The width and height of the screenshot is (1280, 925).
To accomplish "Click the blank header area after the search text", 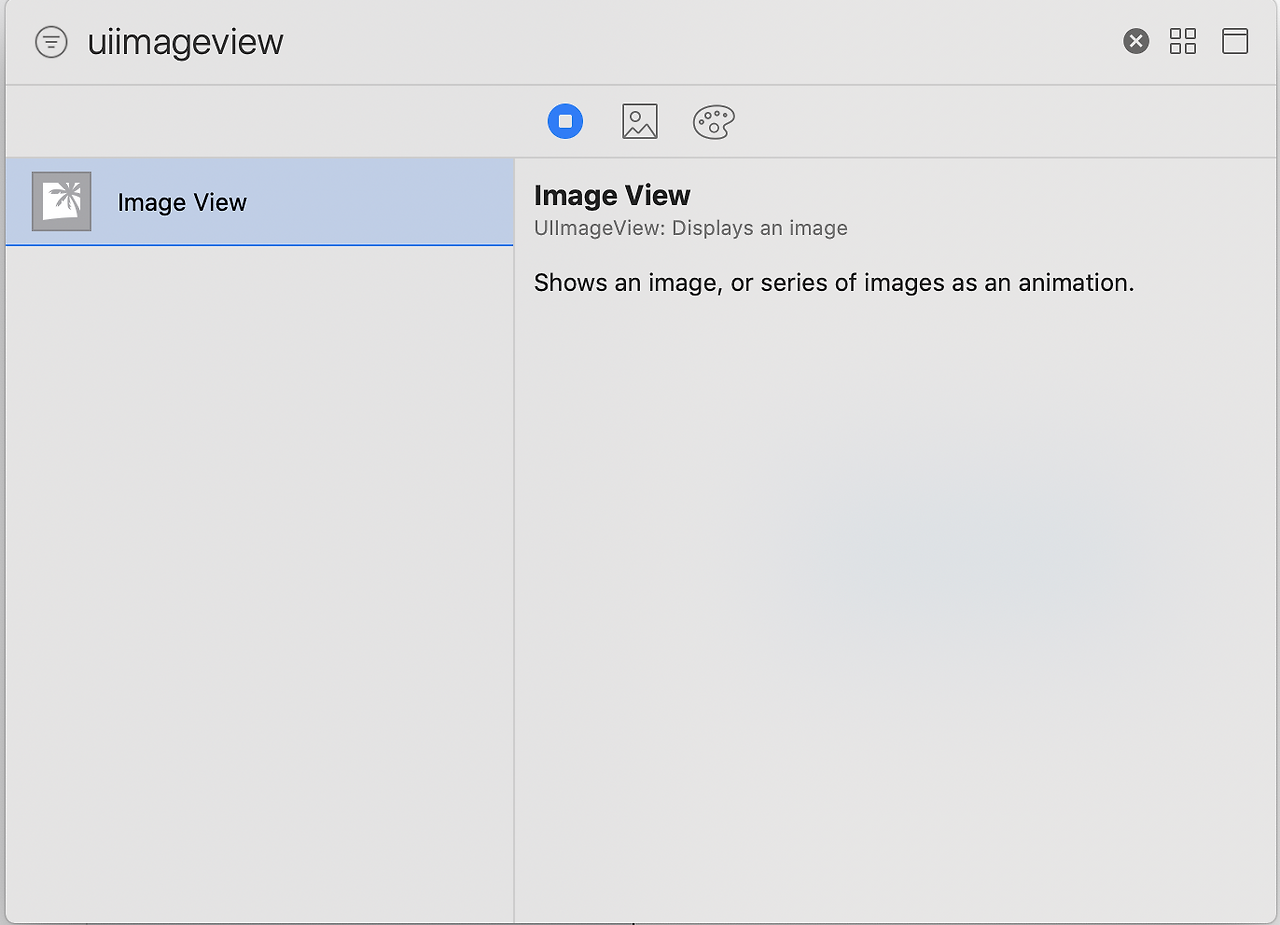I will click(700, 42).
